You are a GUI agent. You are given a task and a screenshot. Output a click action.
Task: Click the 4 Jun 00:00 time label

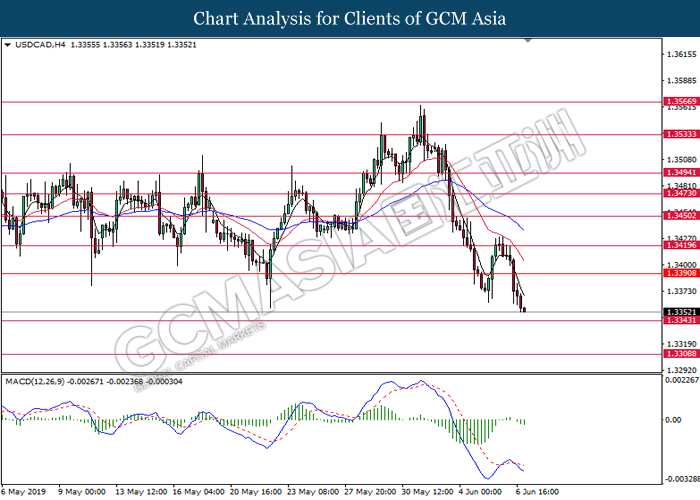[x=480, y=492]
